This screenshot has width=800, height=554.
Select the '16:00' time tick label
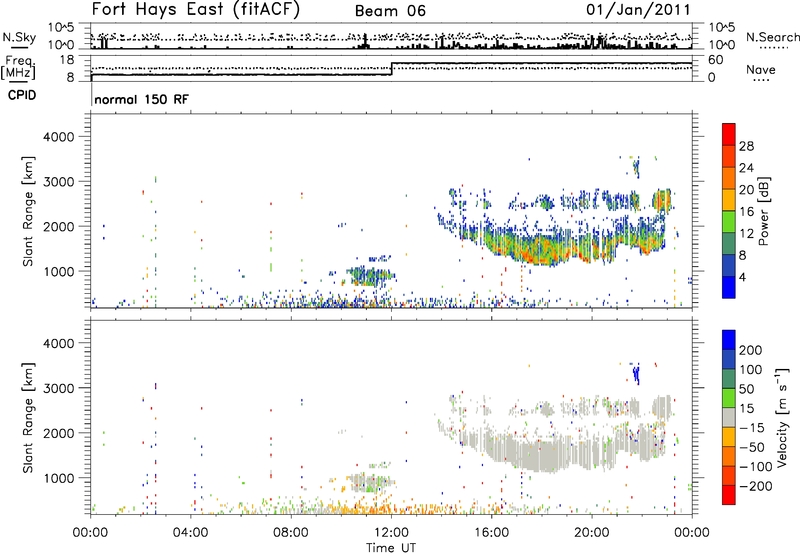click(491, 533)
